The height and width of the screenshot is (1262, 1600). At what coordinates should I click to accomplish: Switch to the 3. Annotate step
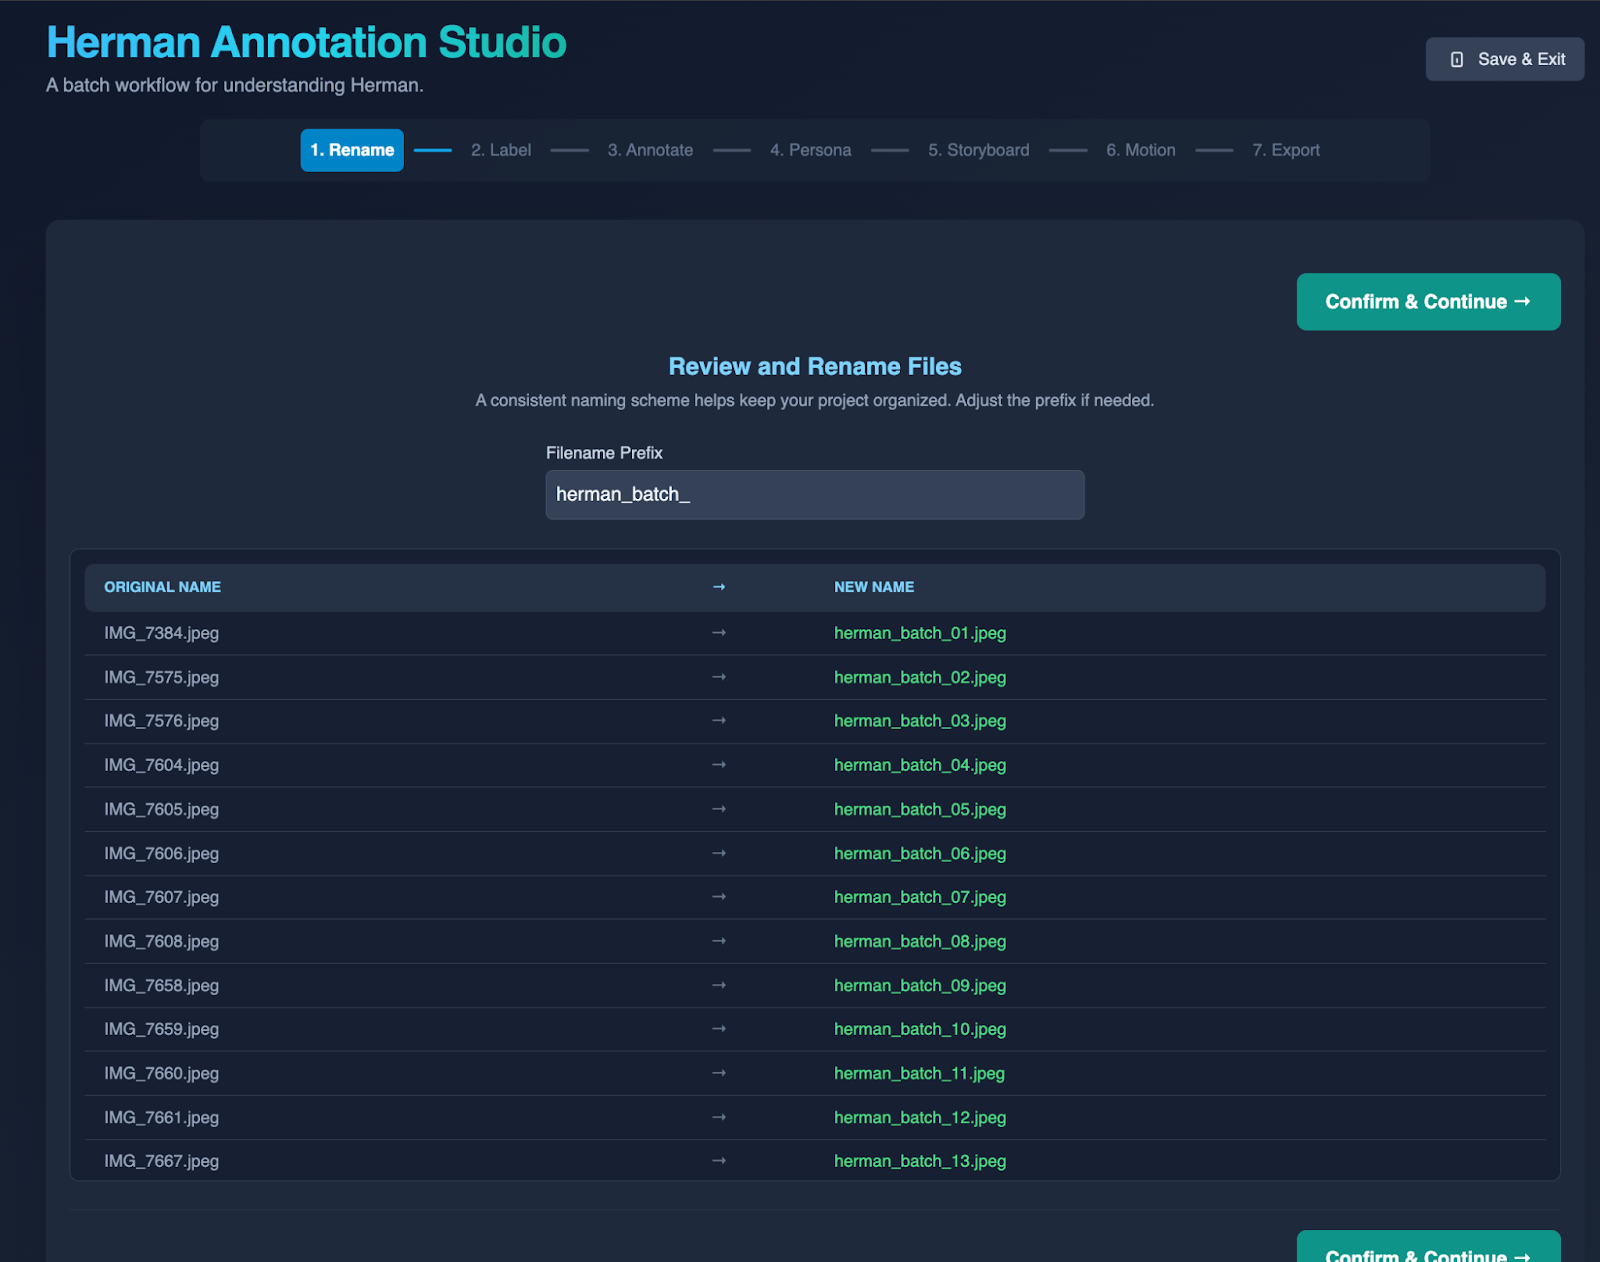[x=650, y=150]
